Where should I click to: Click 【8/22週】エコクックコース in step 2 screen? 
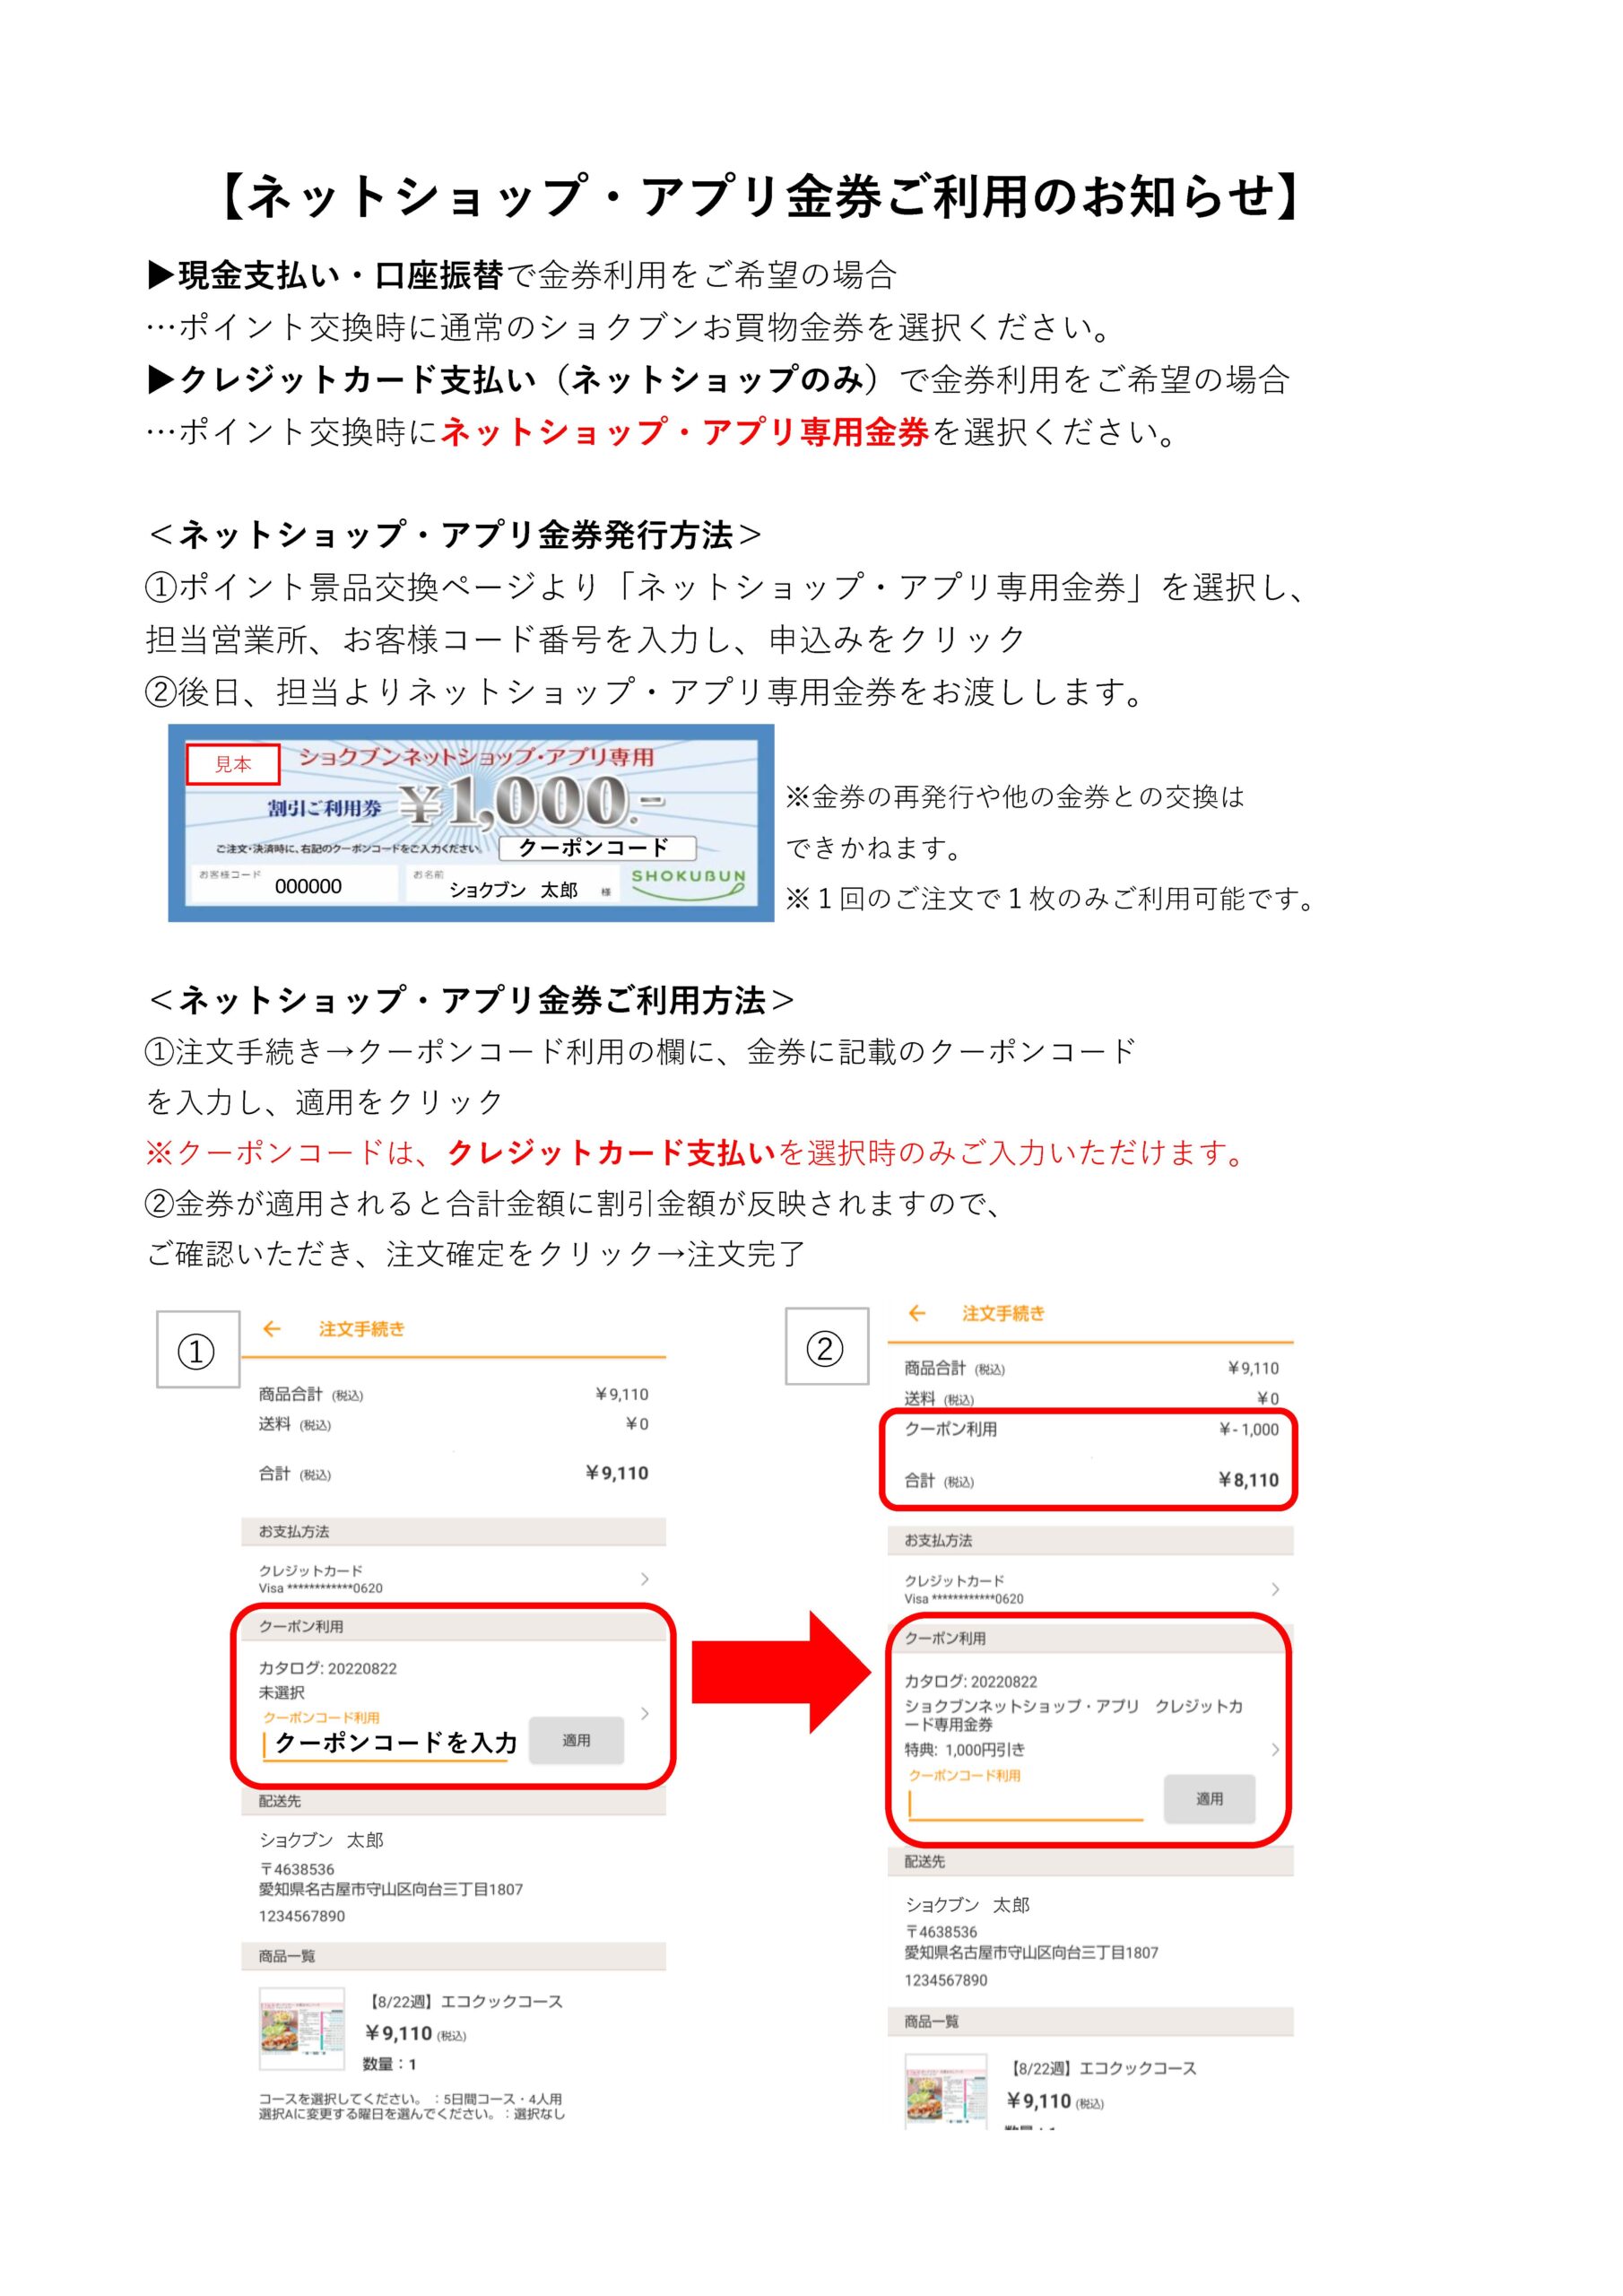pos(1101,2067)
